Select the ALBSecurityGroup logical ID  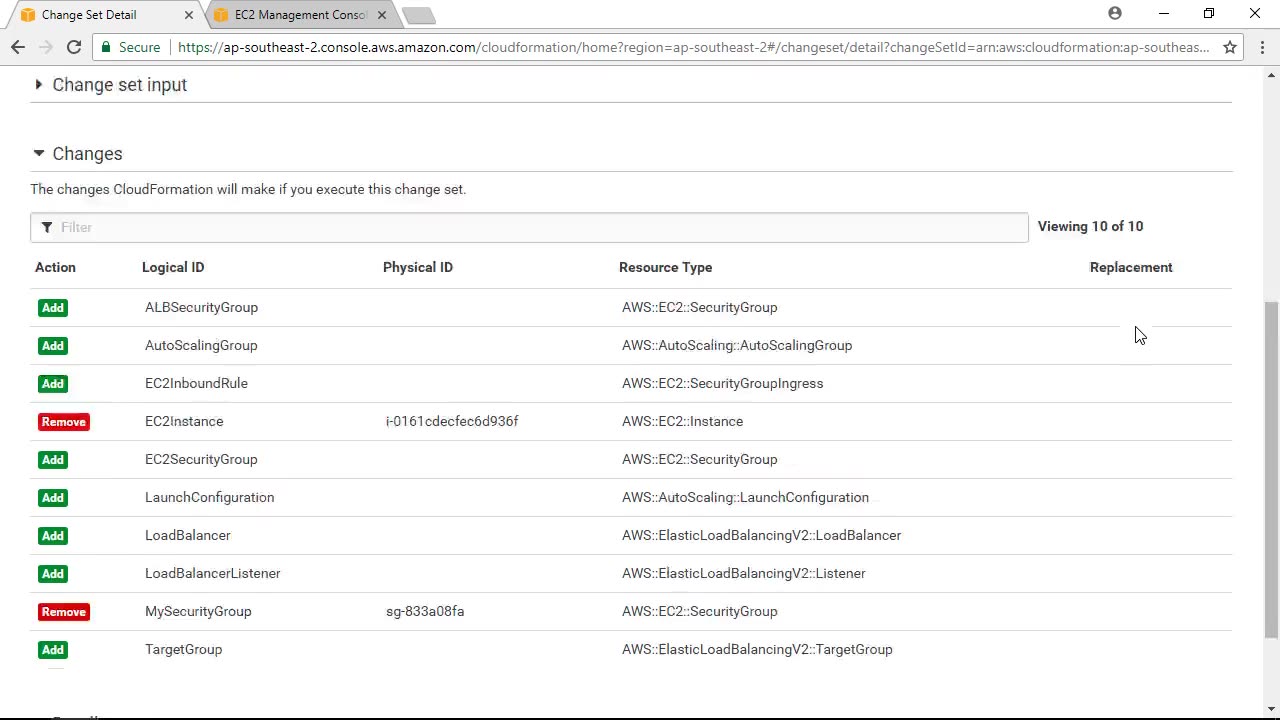(201, 307)
